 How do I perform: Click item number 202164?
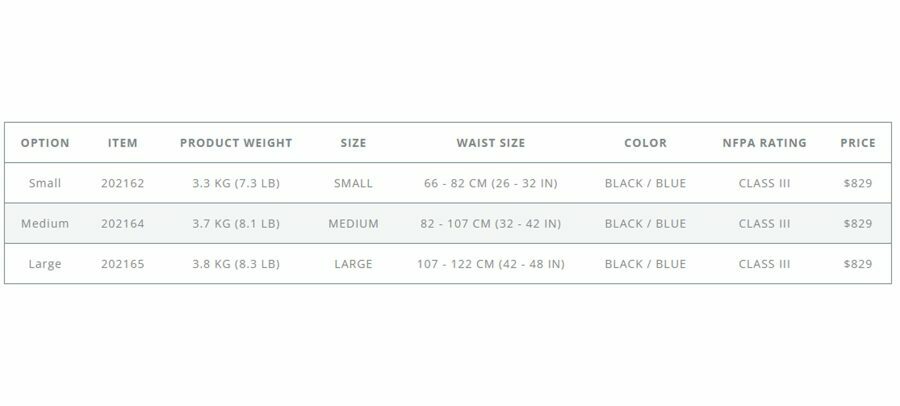(x=123, y=224)
